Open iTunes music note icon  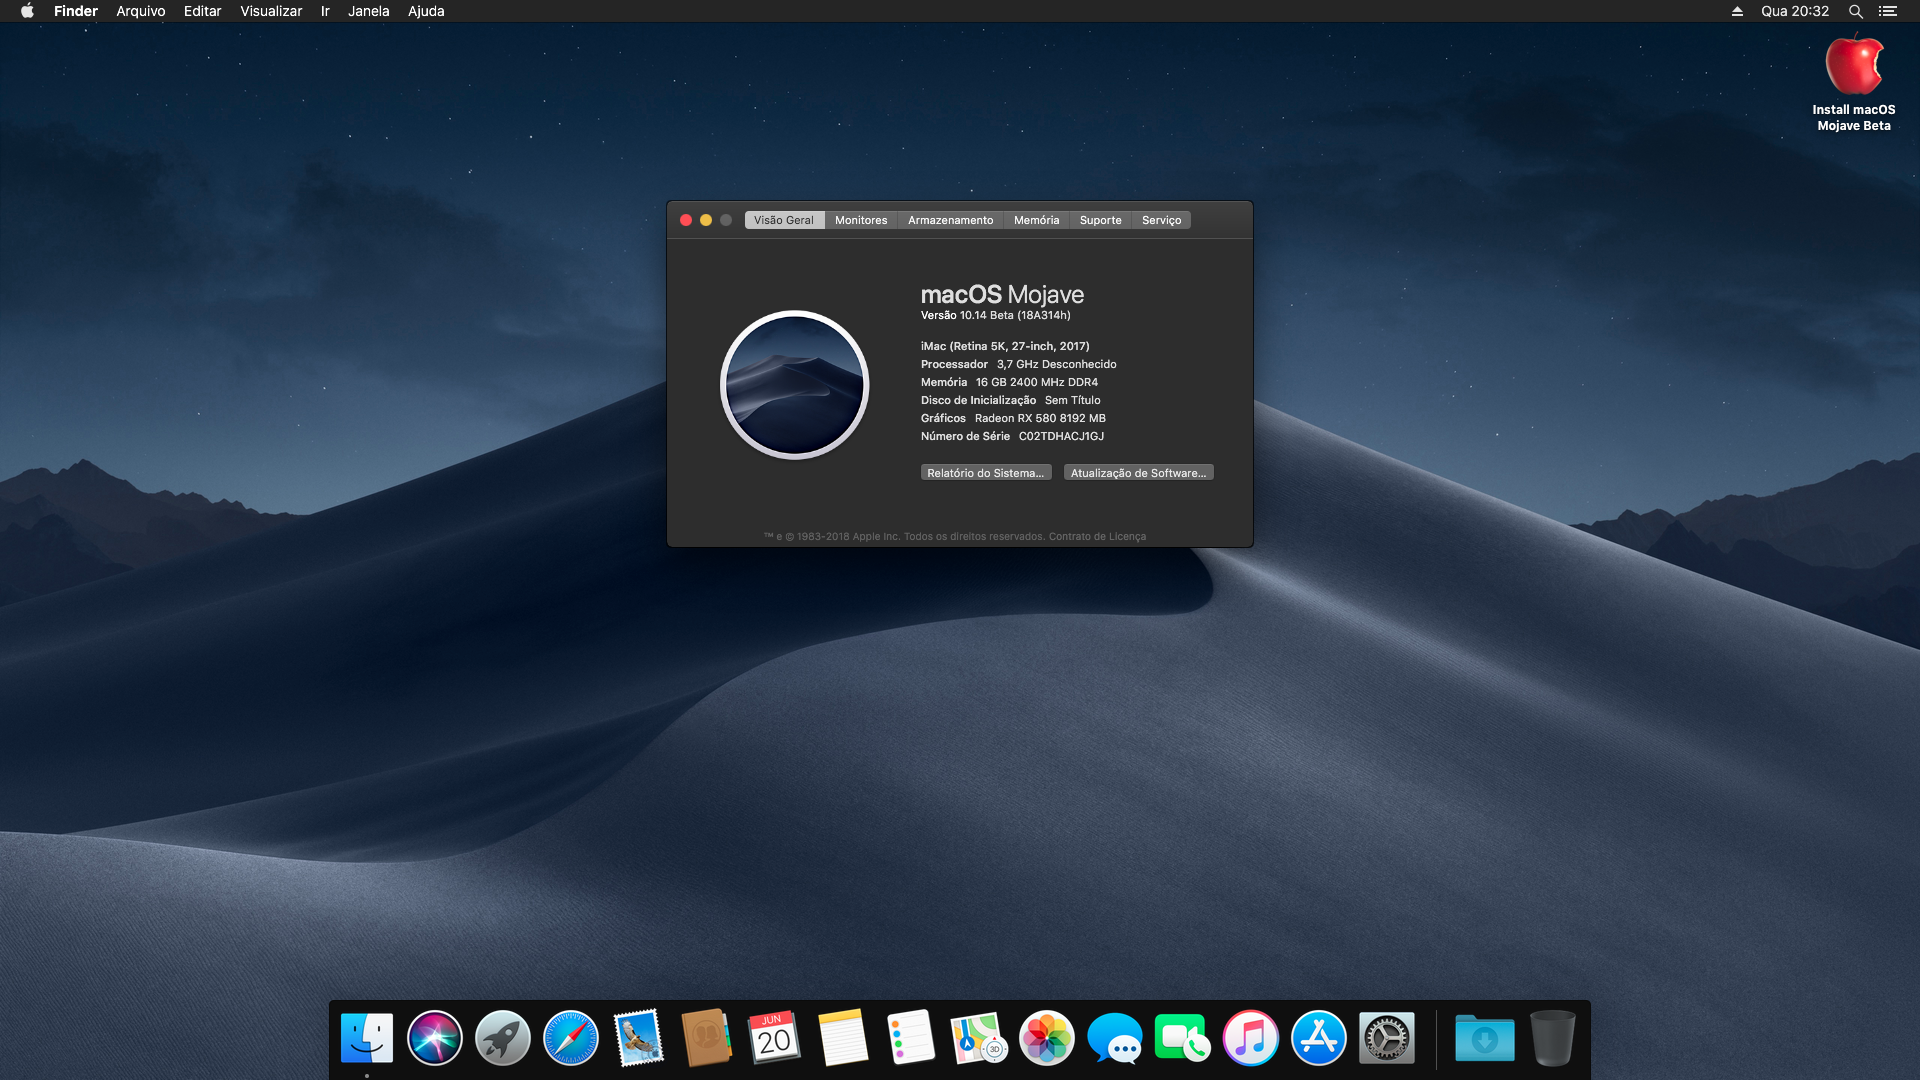[x=1251, y=1038]
